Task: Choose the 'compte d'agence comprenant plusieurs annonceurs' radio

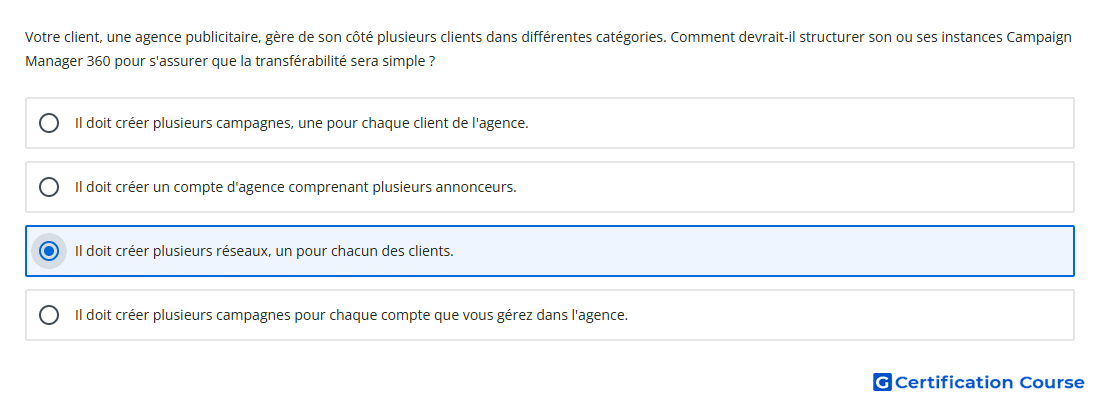Action: (x=49, y=187)
